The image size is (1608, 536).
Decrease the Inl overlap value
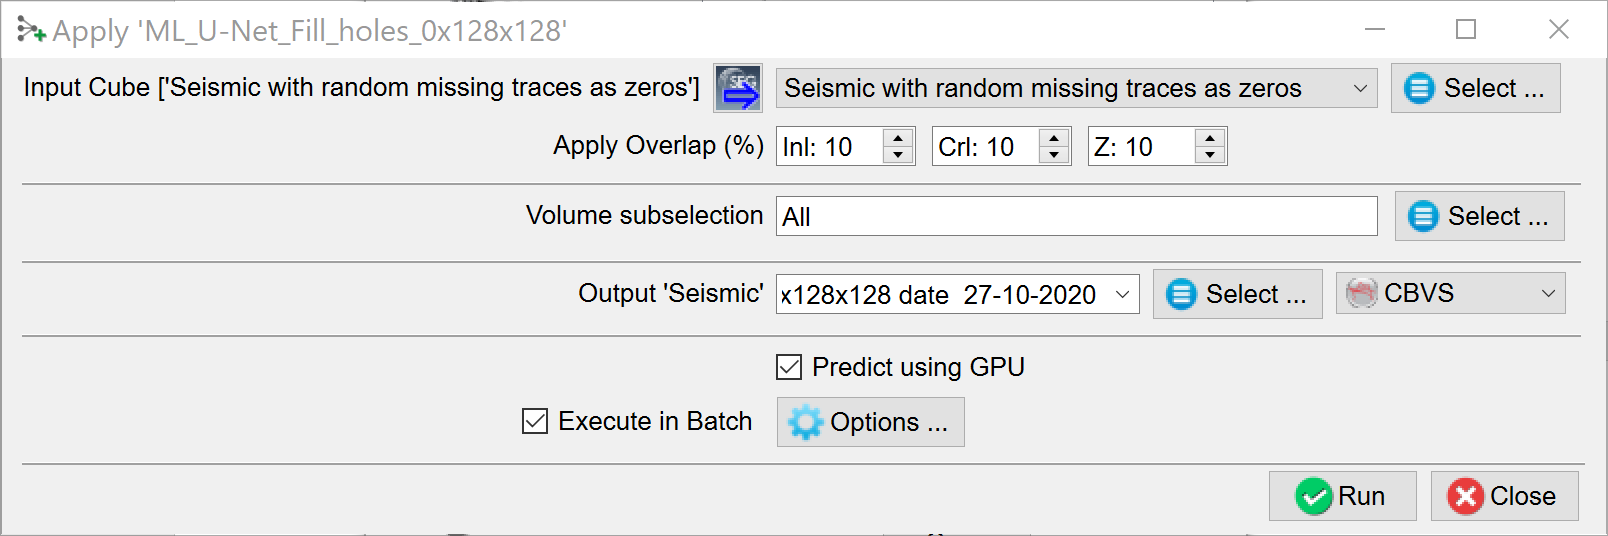point(898,155)
